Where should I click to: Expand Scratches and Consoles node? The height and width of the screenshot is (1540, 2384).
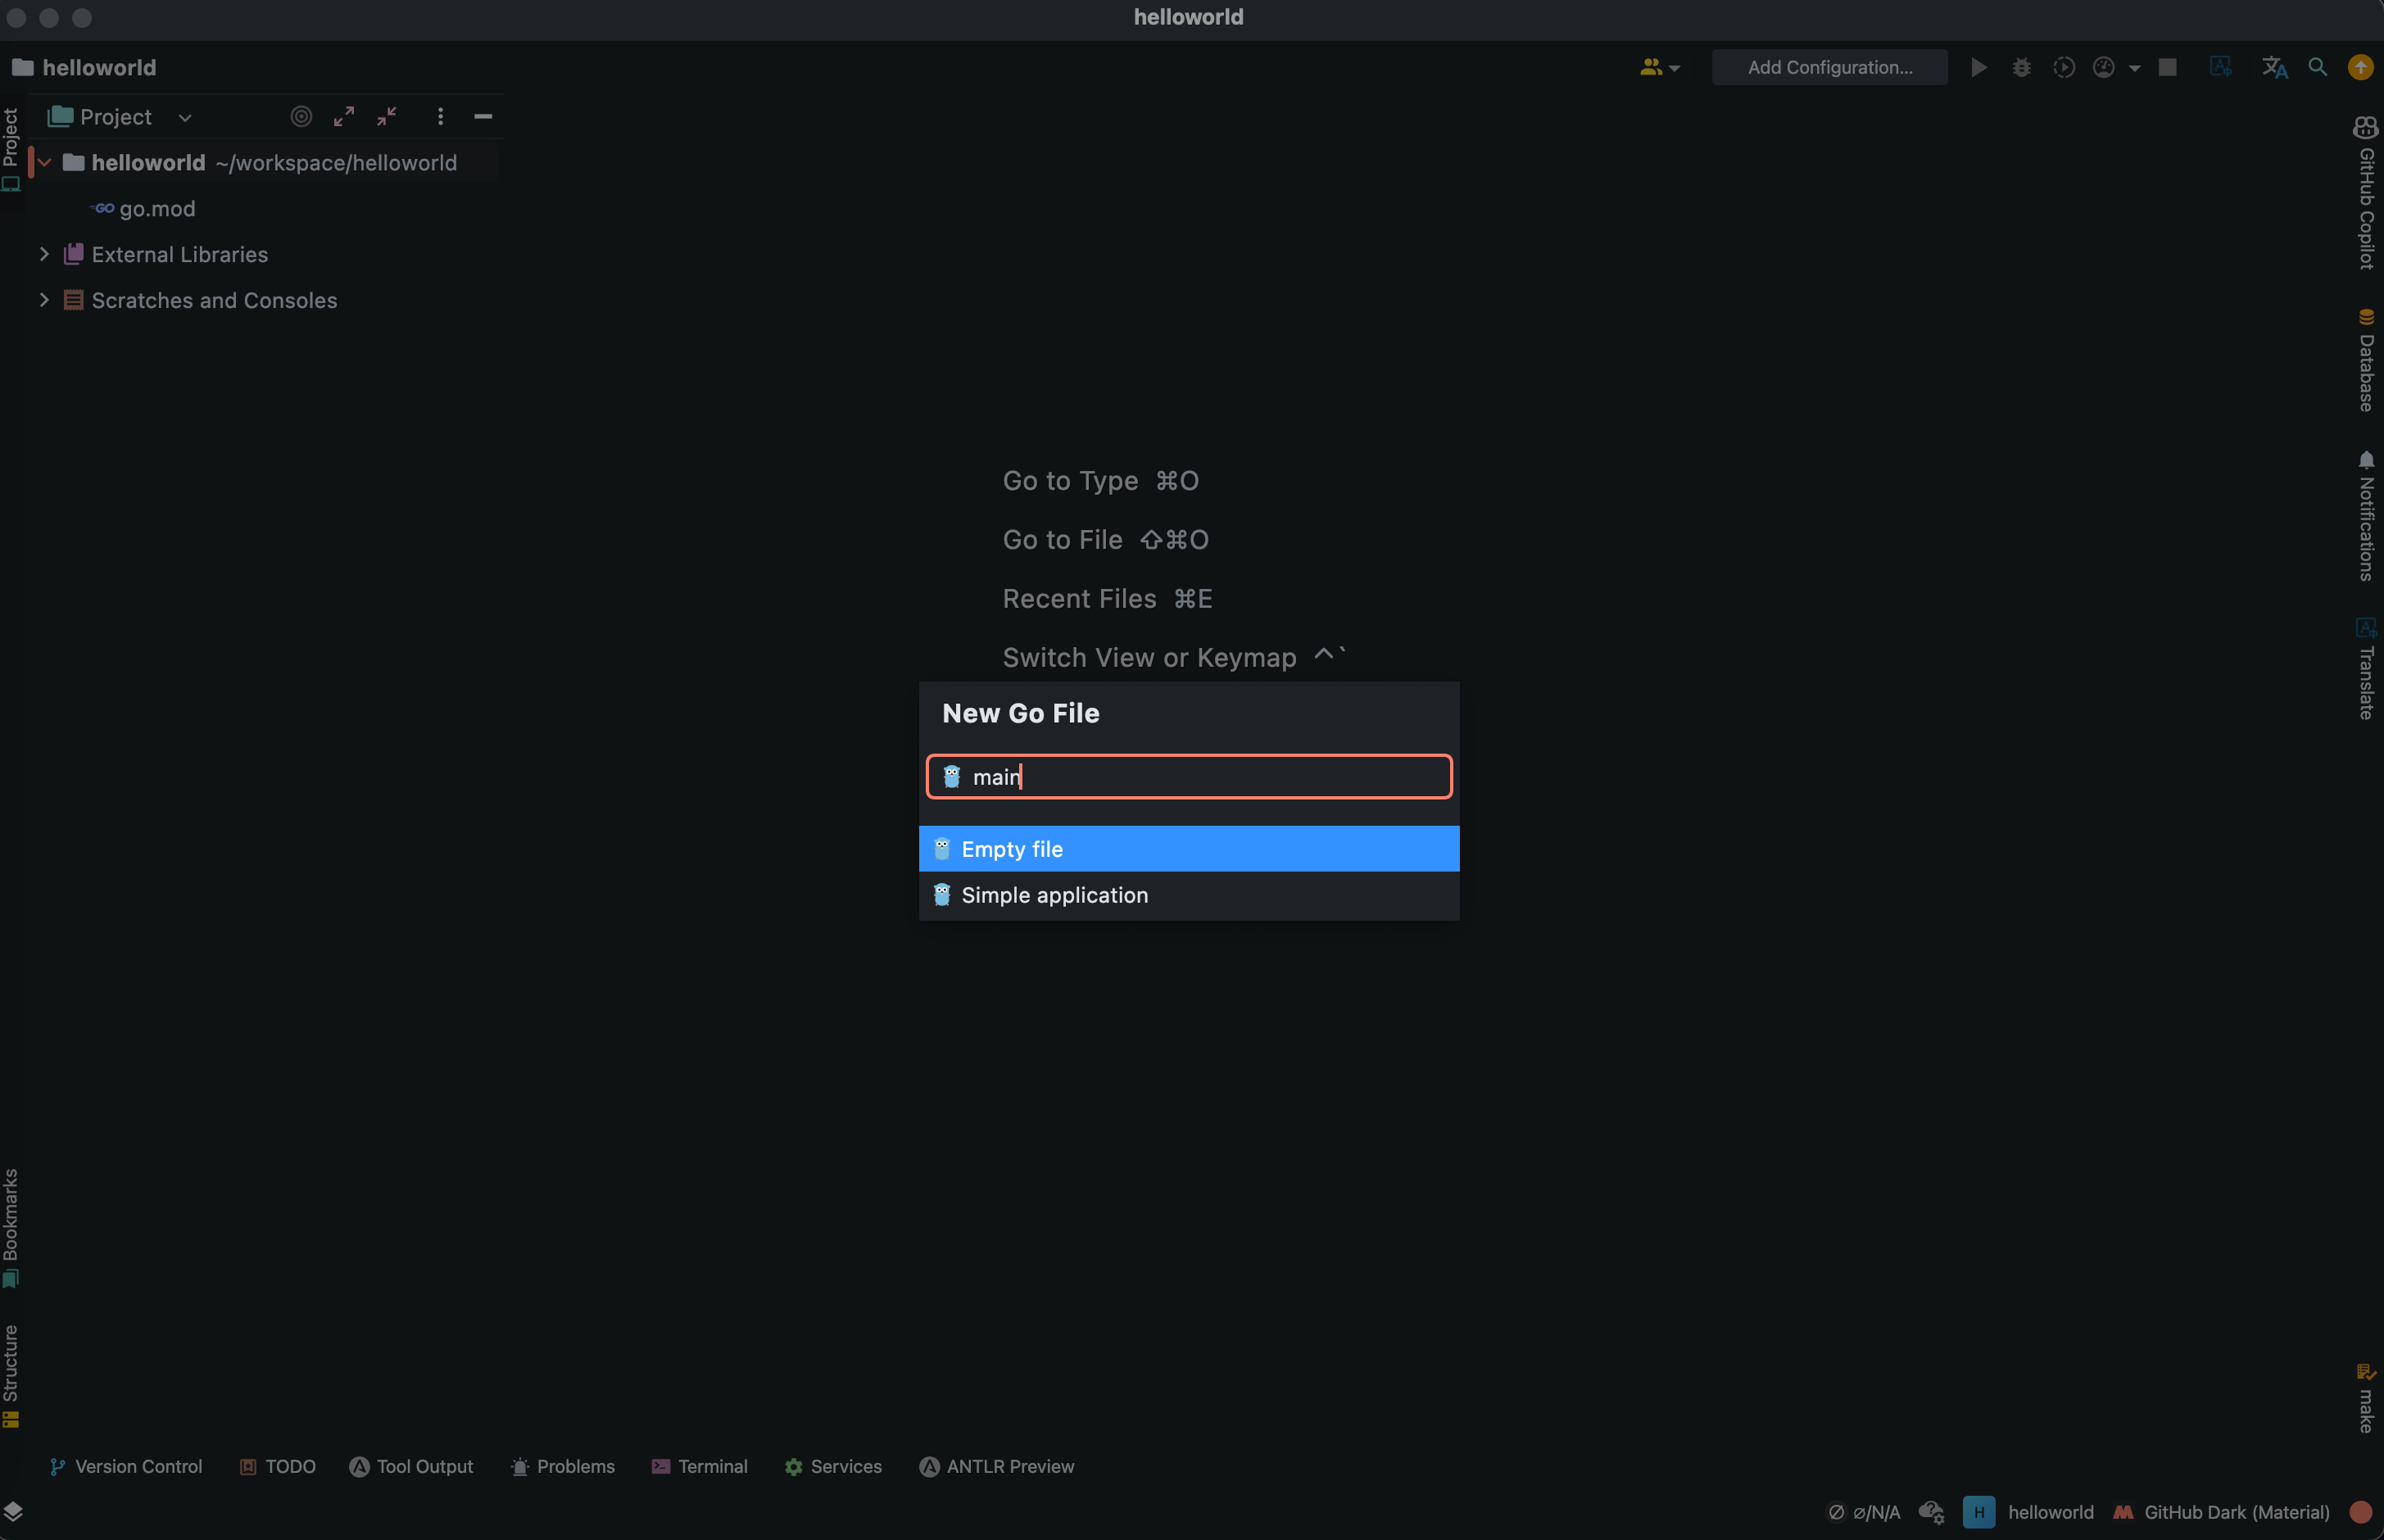click(44, 300)
